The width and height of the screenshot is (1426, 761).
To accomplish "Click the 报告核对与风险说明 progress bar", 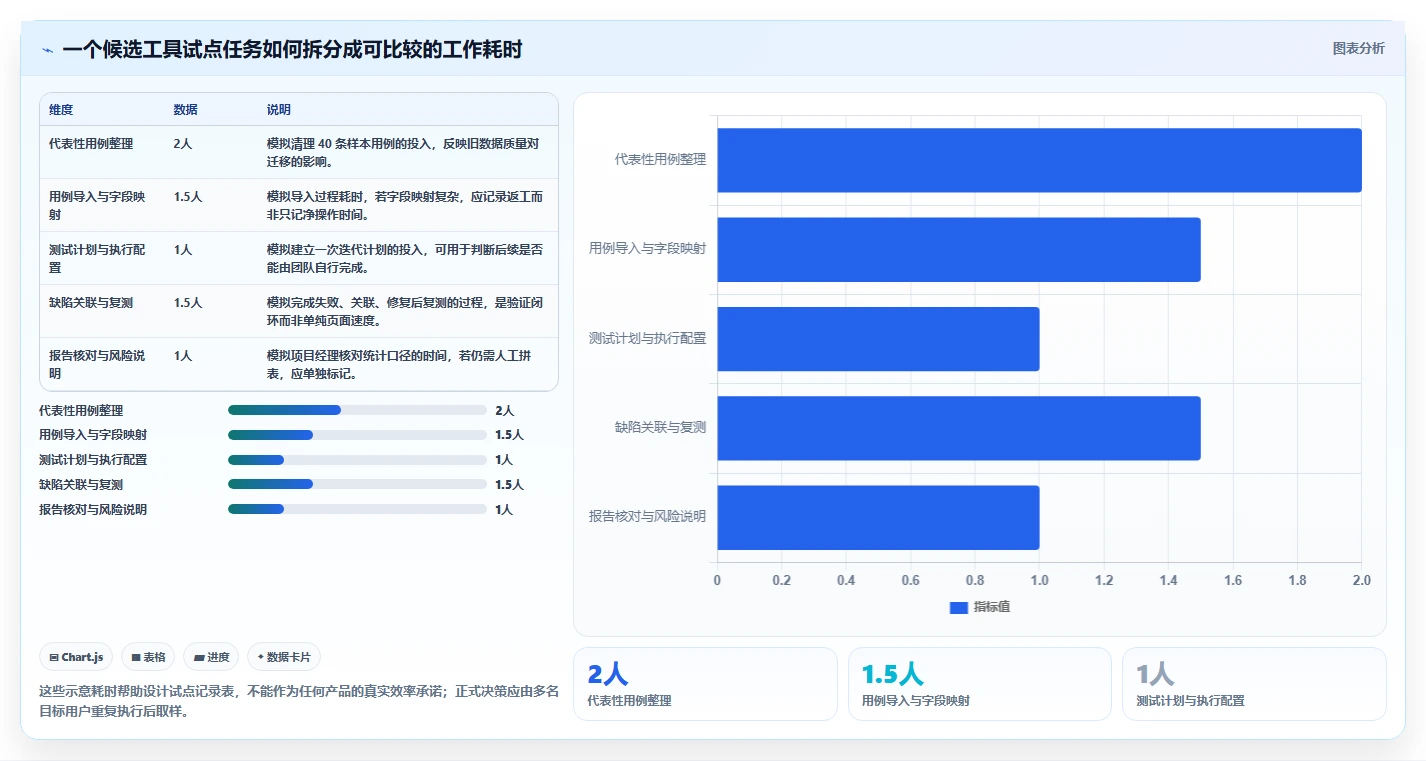I will point(357,509).
